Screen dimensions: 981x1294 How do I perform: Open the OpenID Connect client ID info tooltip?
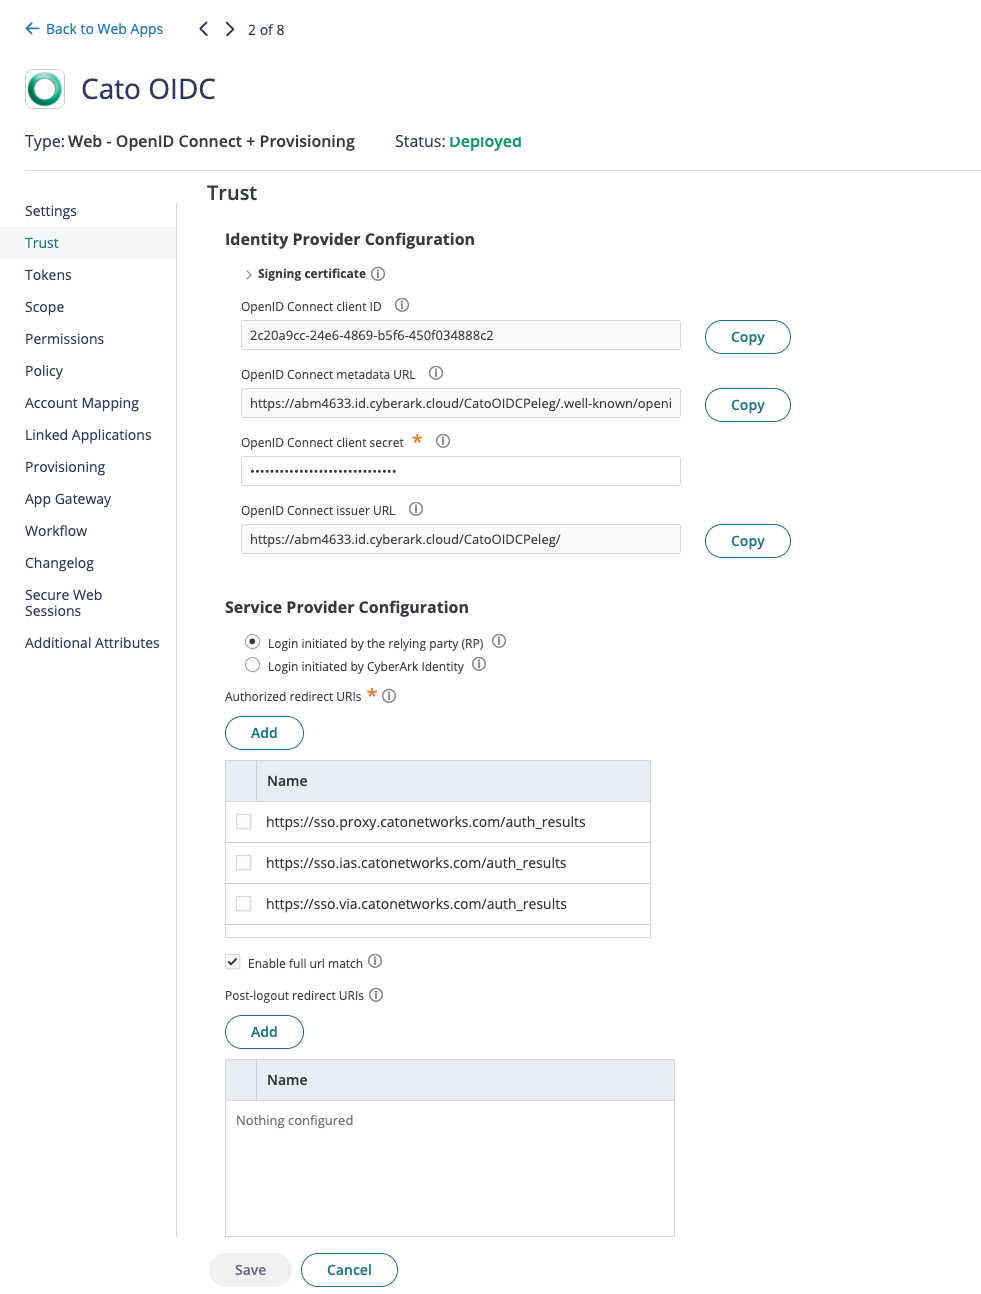[402, 306]
